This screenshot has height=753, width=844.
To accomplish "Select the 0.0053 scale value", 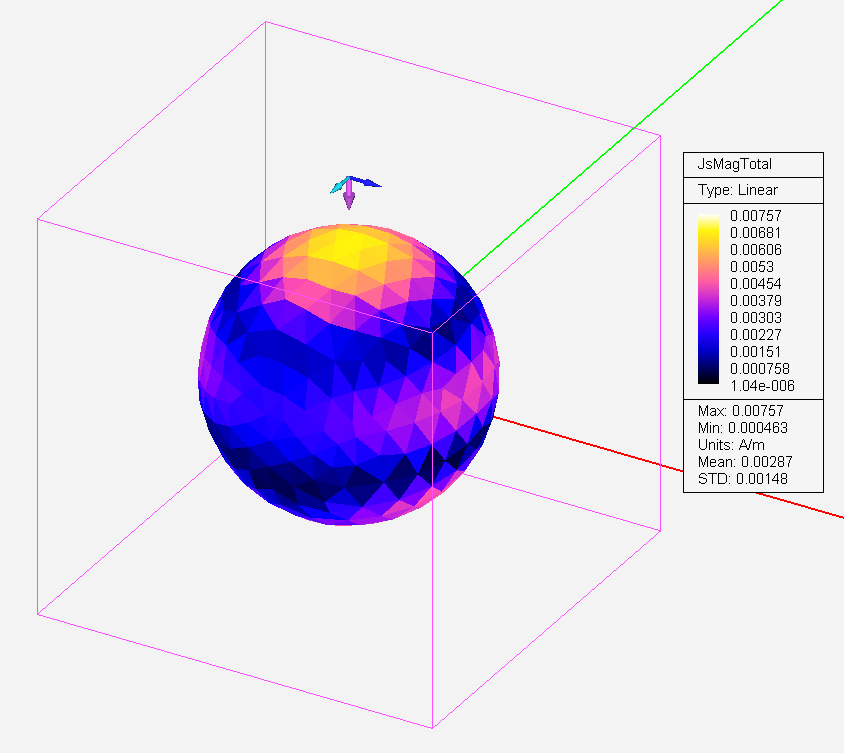I will click(x=751, y=267).
